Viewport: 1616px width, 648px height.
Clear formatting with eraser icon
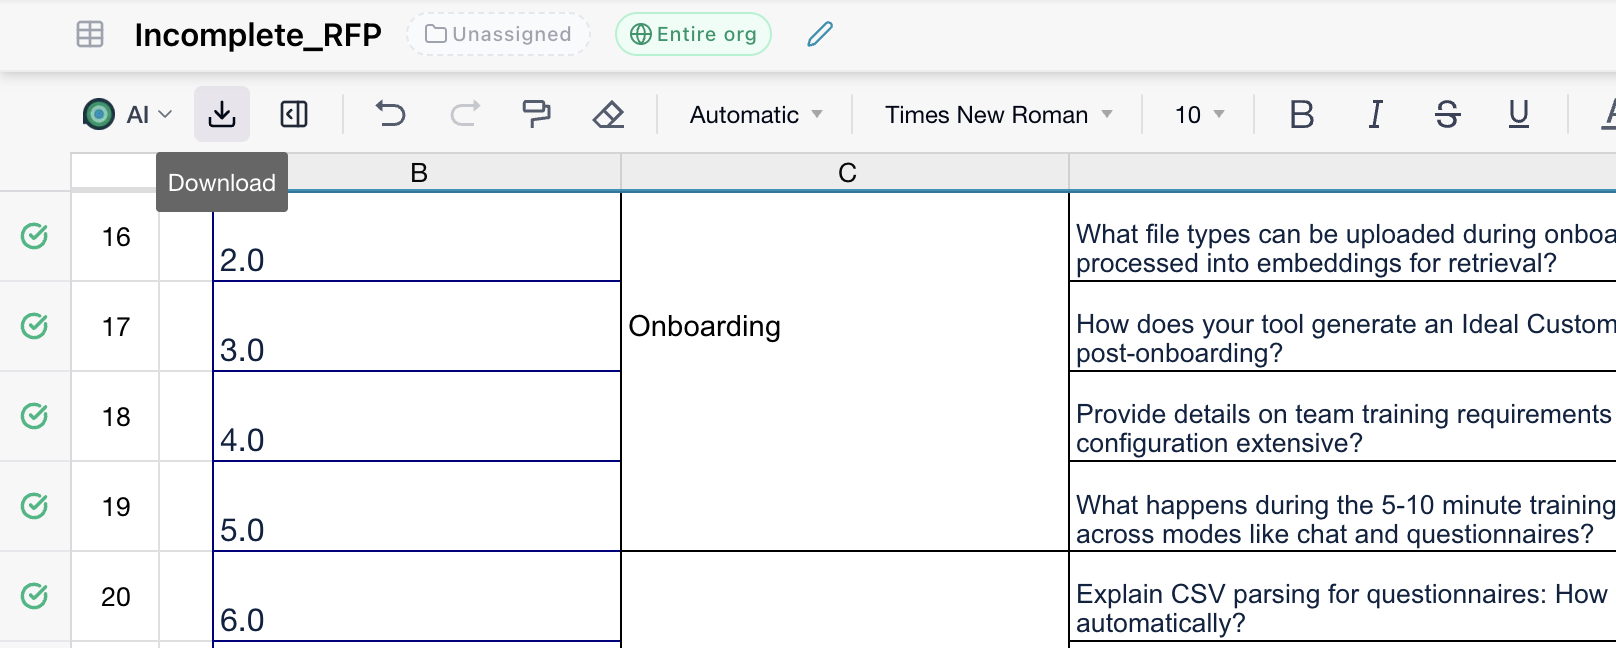click(608, 114)
